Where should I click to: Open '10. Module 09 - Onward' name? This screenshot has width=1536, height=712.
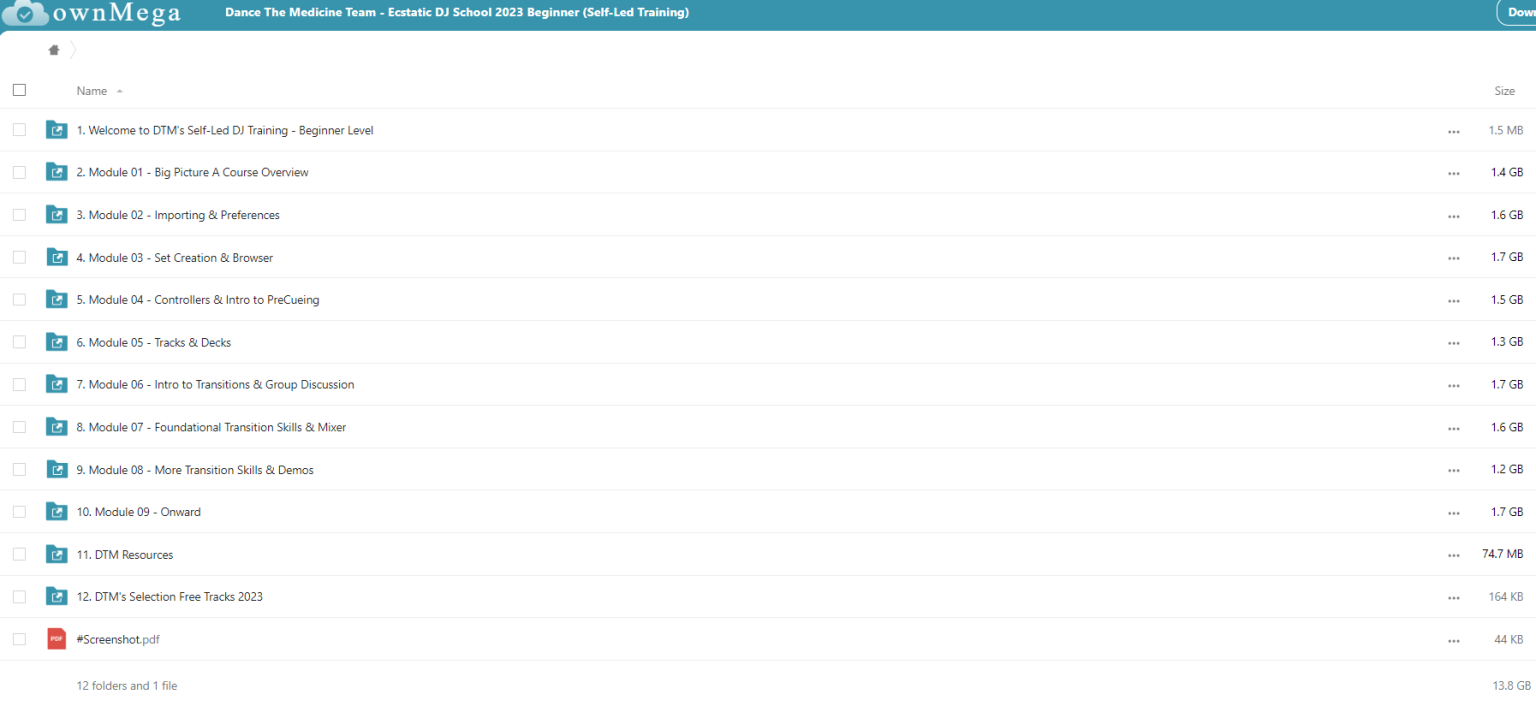click(x=139, y=511)
